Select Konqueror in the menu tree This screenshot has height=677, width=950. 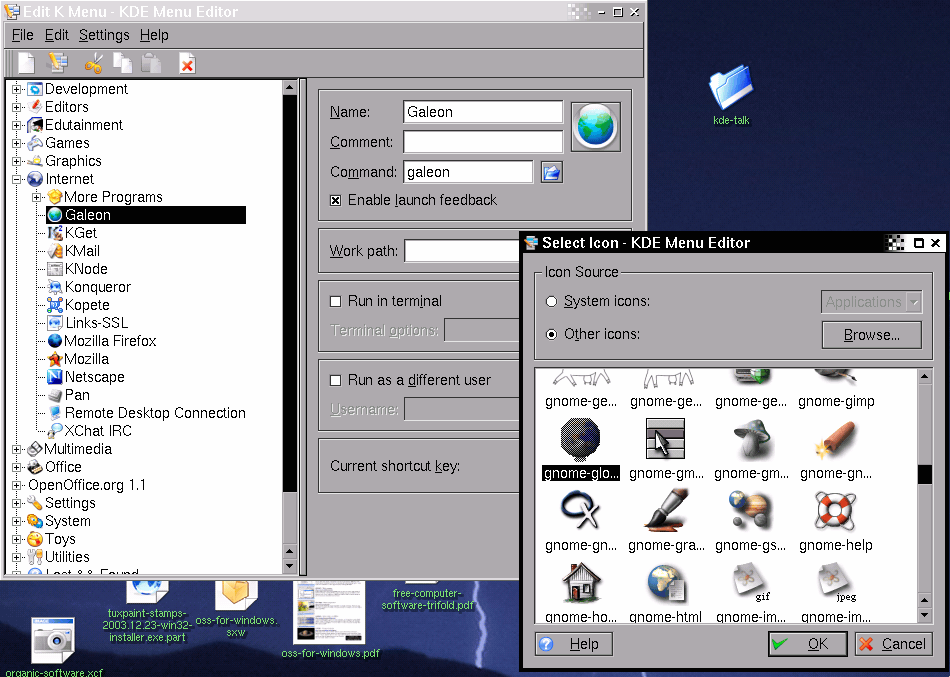pos(89,287)
